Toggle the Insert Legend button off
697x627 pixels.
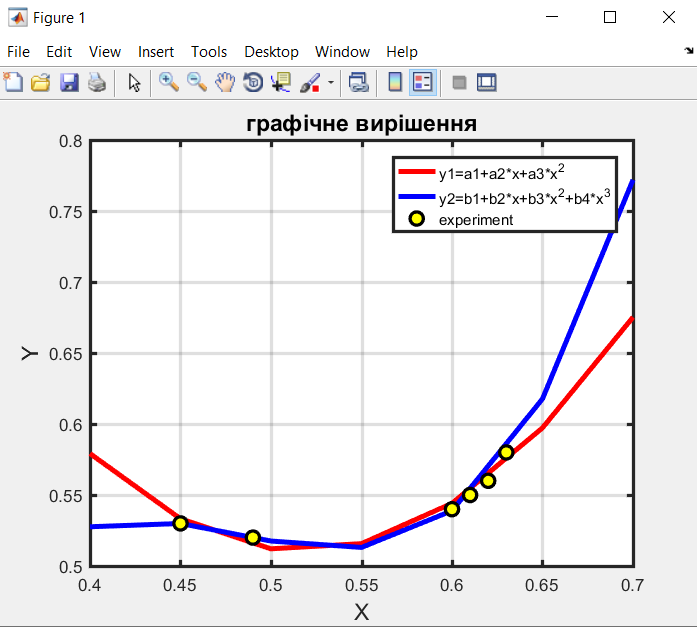pos(423,83)
